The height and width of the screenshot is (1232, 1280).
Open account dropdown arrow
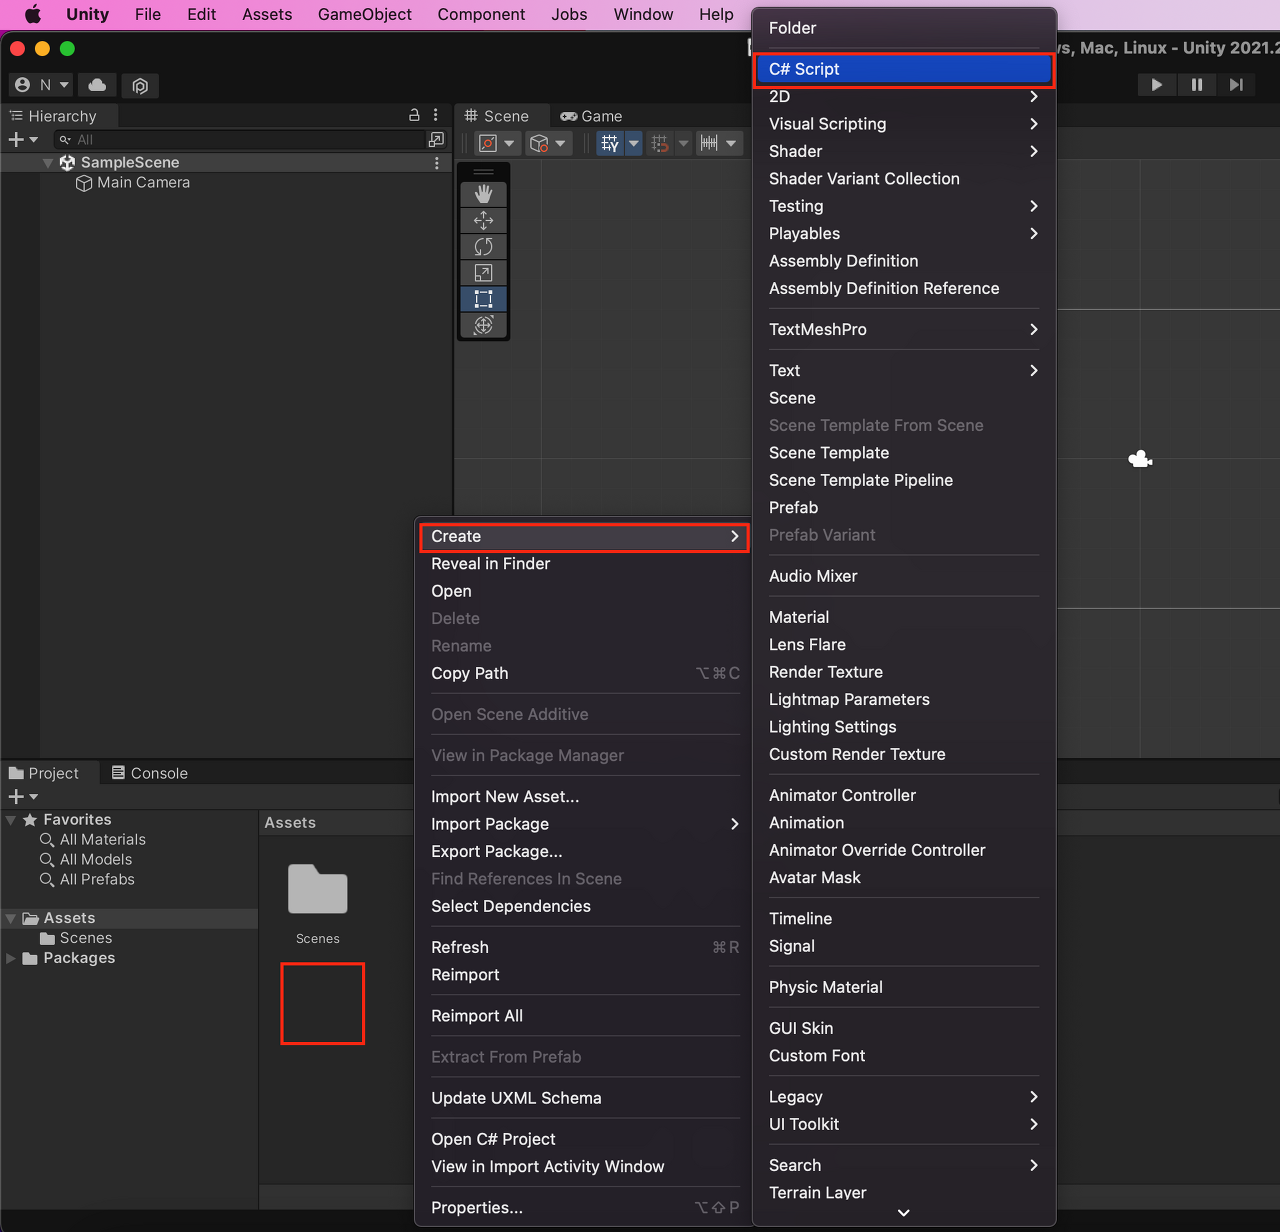pos(65,85)
